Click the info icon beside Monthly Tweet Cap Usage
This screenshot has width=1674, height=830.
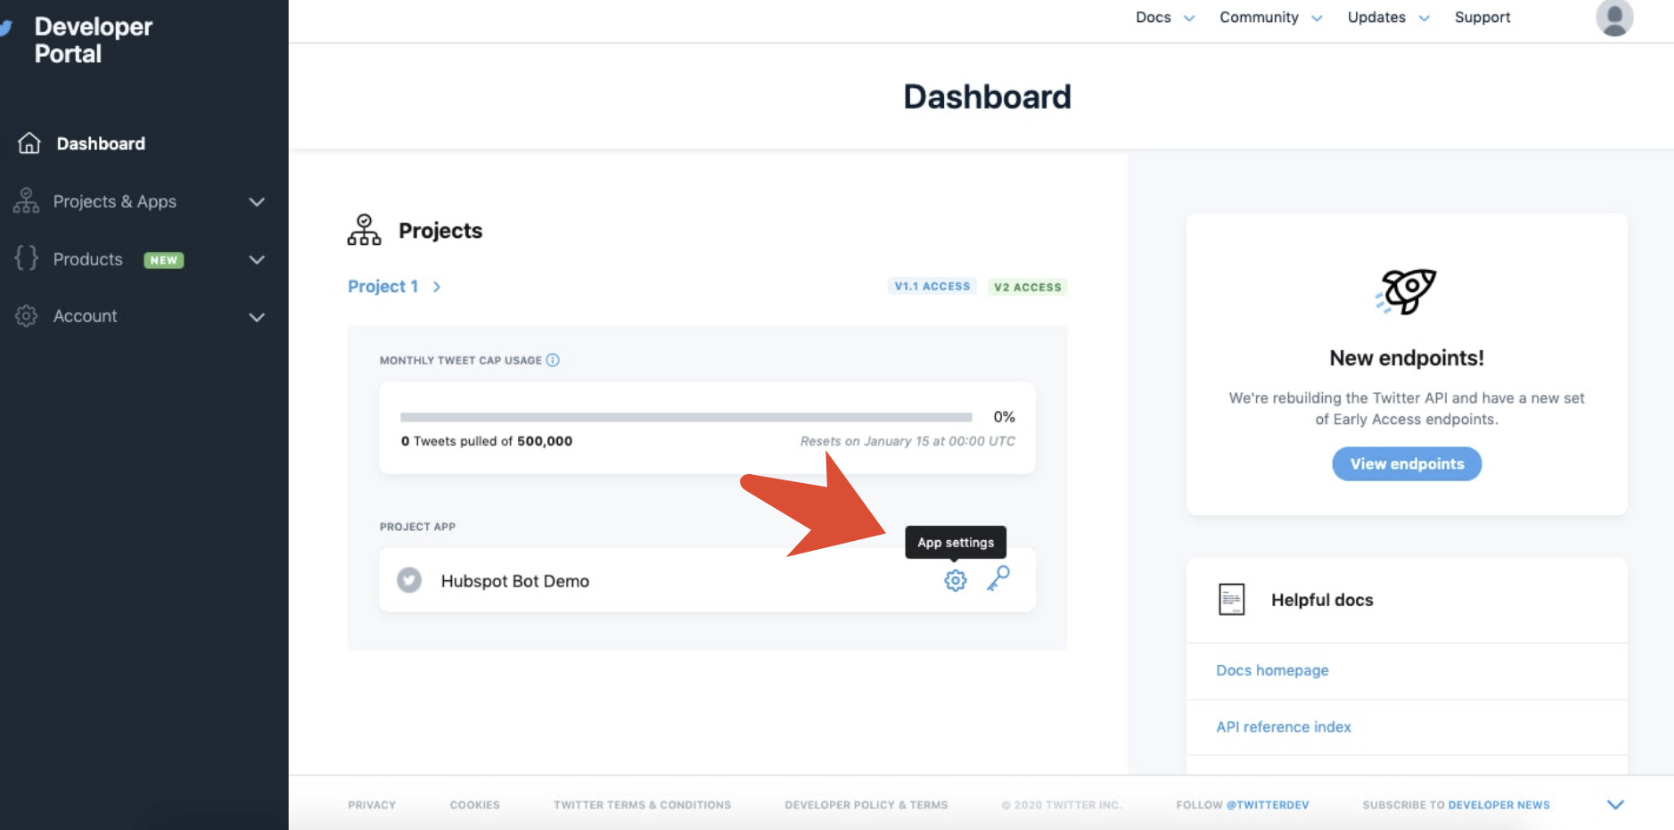click(553, 360)
